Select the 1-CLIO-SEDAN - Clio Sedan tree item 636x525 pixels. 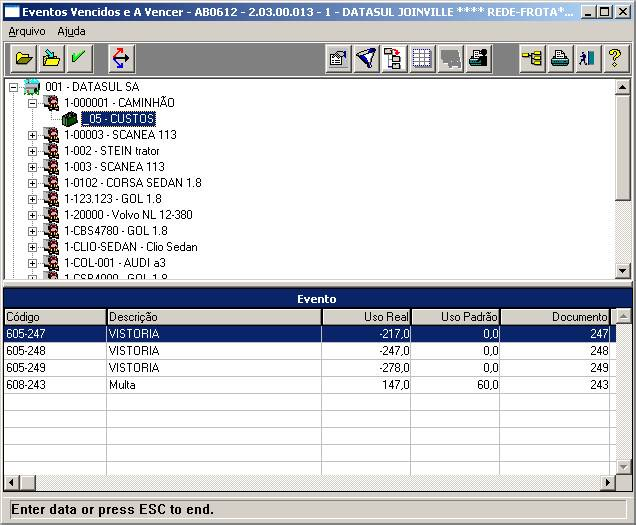click(131, 247)
